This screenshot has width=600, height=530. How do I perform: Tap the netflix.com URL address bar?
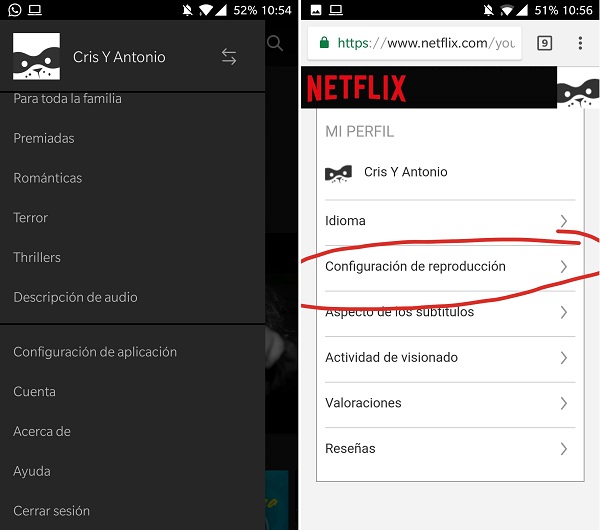tap(414, 43)
